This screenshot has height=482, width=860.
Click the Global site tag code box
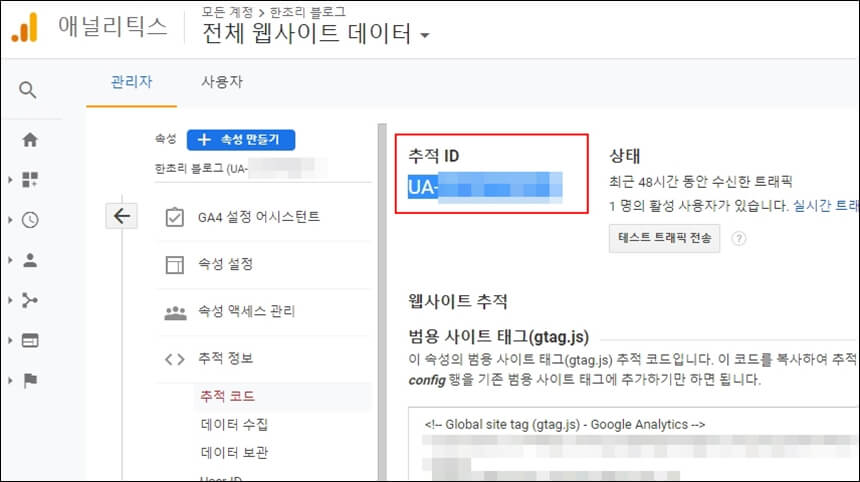pyautogui.click(x=633, y=444)
